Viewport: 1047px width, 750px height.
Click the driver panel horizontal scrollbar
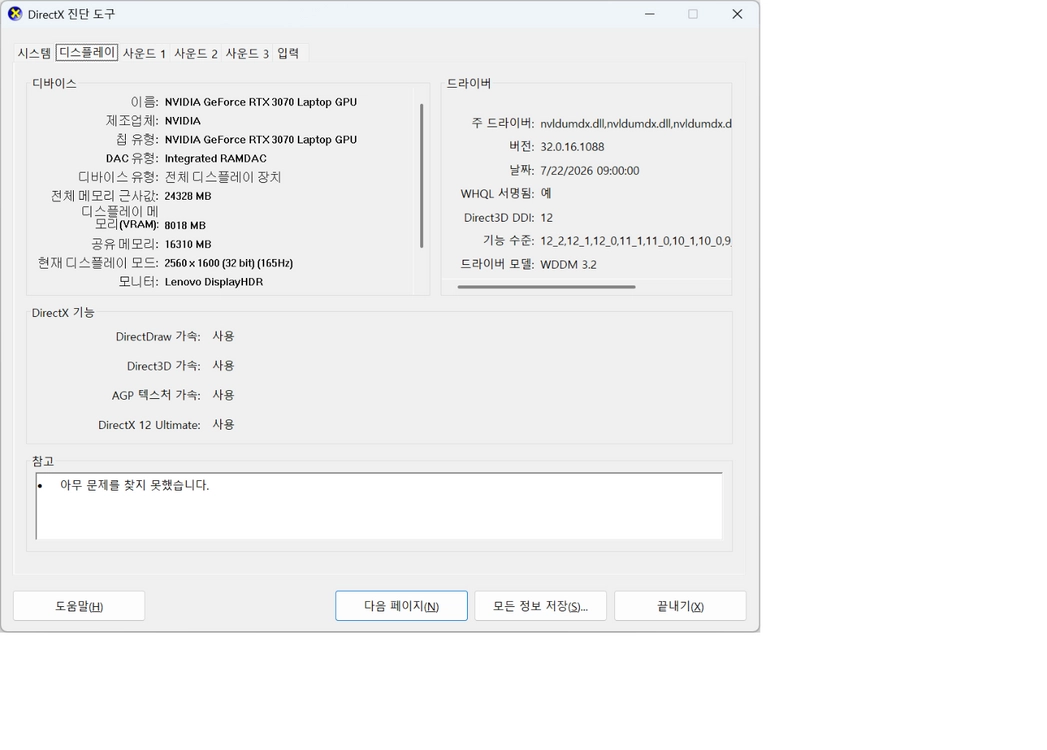(x=546, y=287)
